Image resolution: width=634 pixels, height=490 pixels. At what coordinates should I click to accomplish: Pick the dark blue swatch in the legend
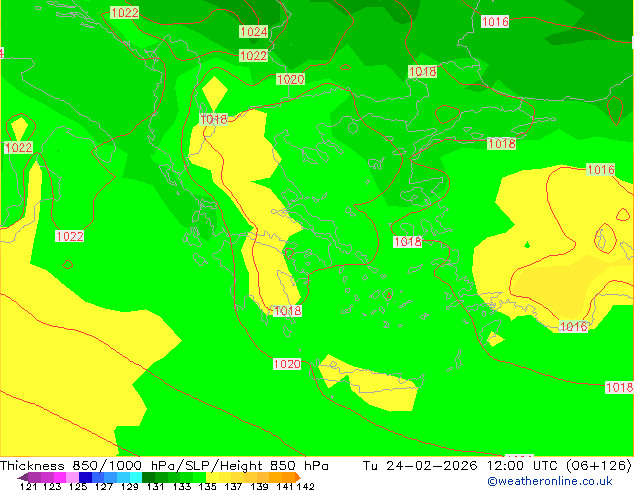coord(85,477)
